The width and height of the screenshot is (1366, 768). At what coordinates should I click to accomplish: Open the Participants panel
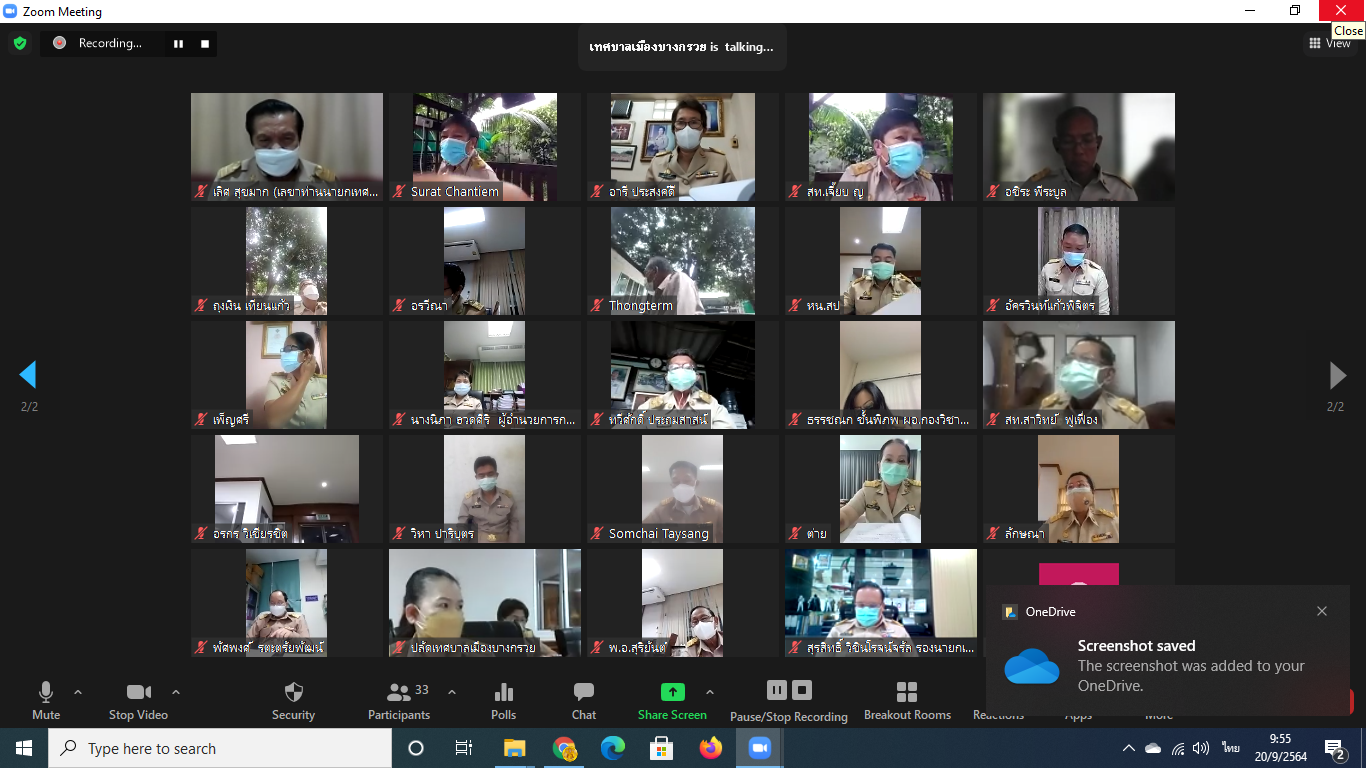[399, 701]
